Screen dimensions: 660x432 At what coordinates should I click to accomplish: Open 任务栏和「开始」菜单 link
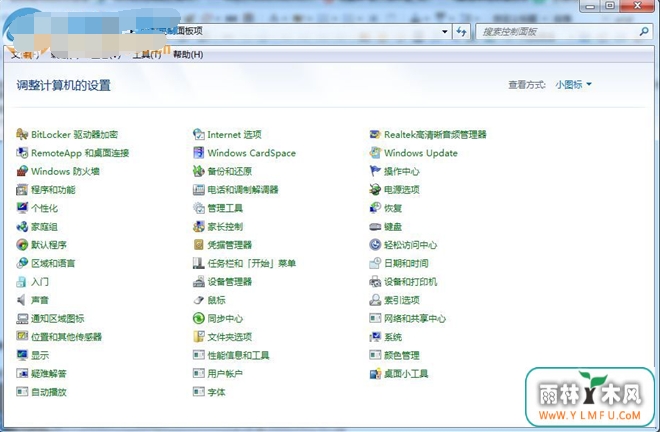click(x=252, y=263)
